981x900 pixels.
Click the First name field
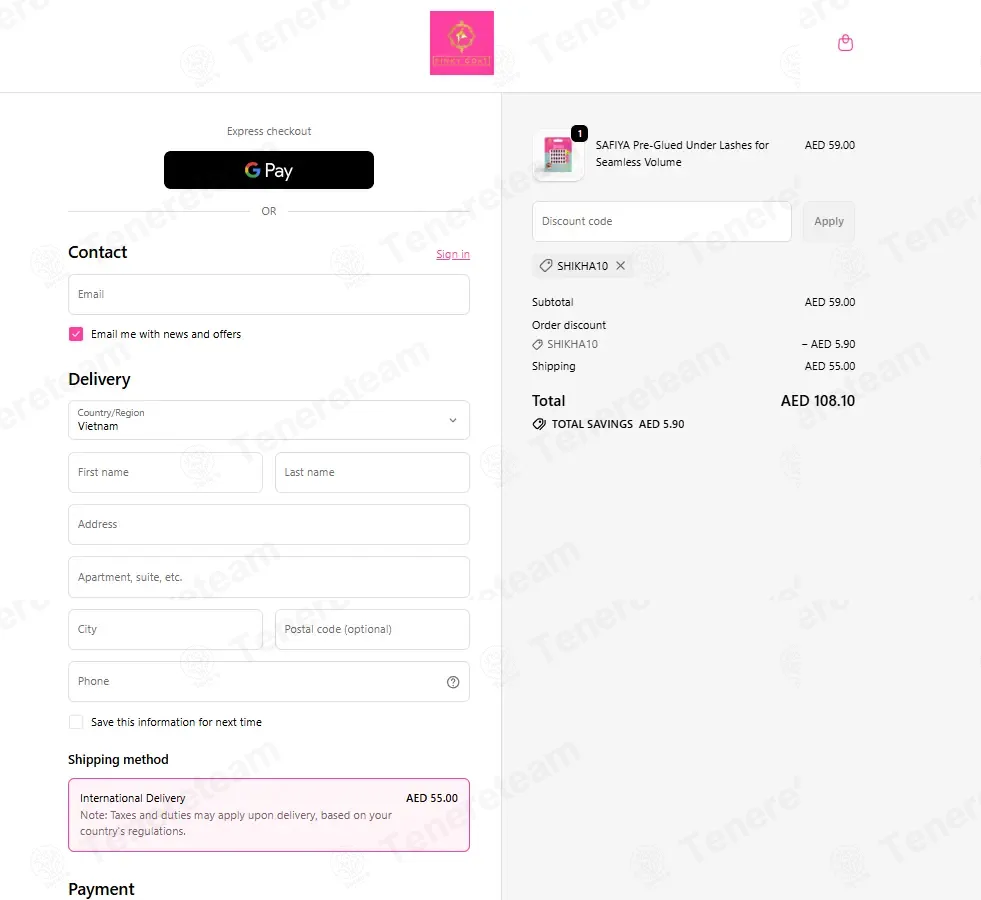point(165,472)
